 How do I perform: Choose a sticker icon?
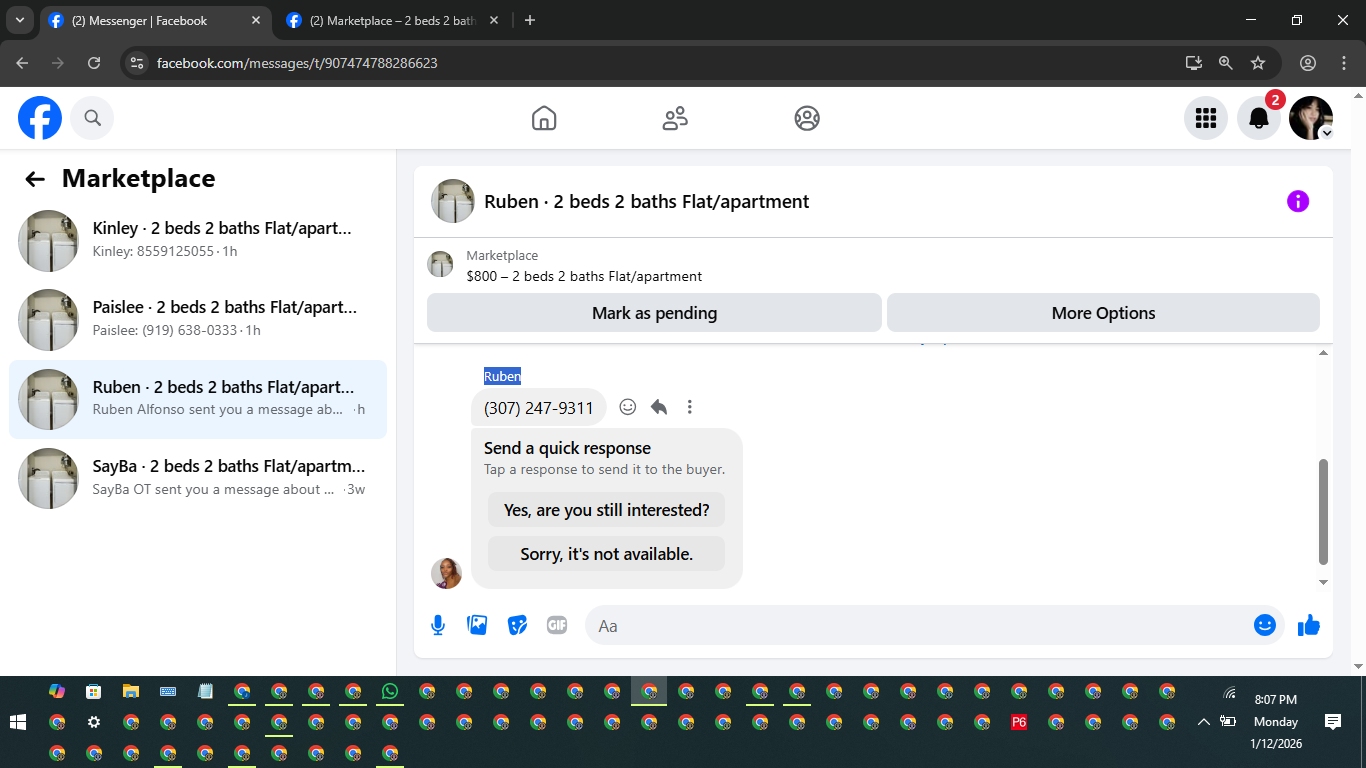(x=517, y=625)
